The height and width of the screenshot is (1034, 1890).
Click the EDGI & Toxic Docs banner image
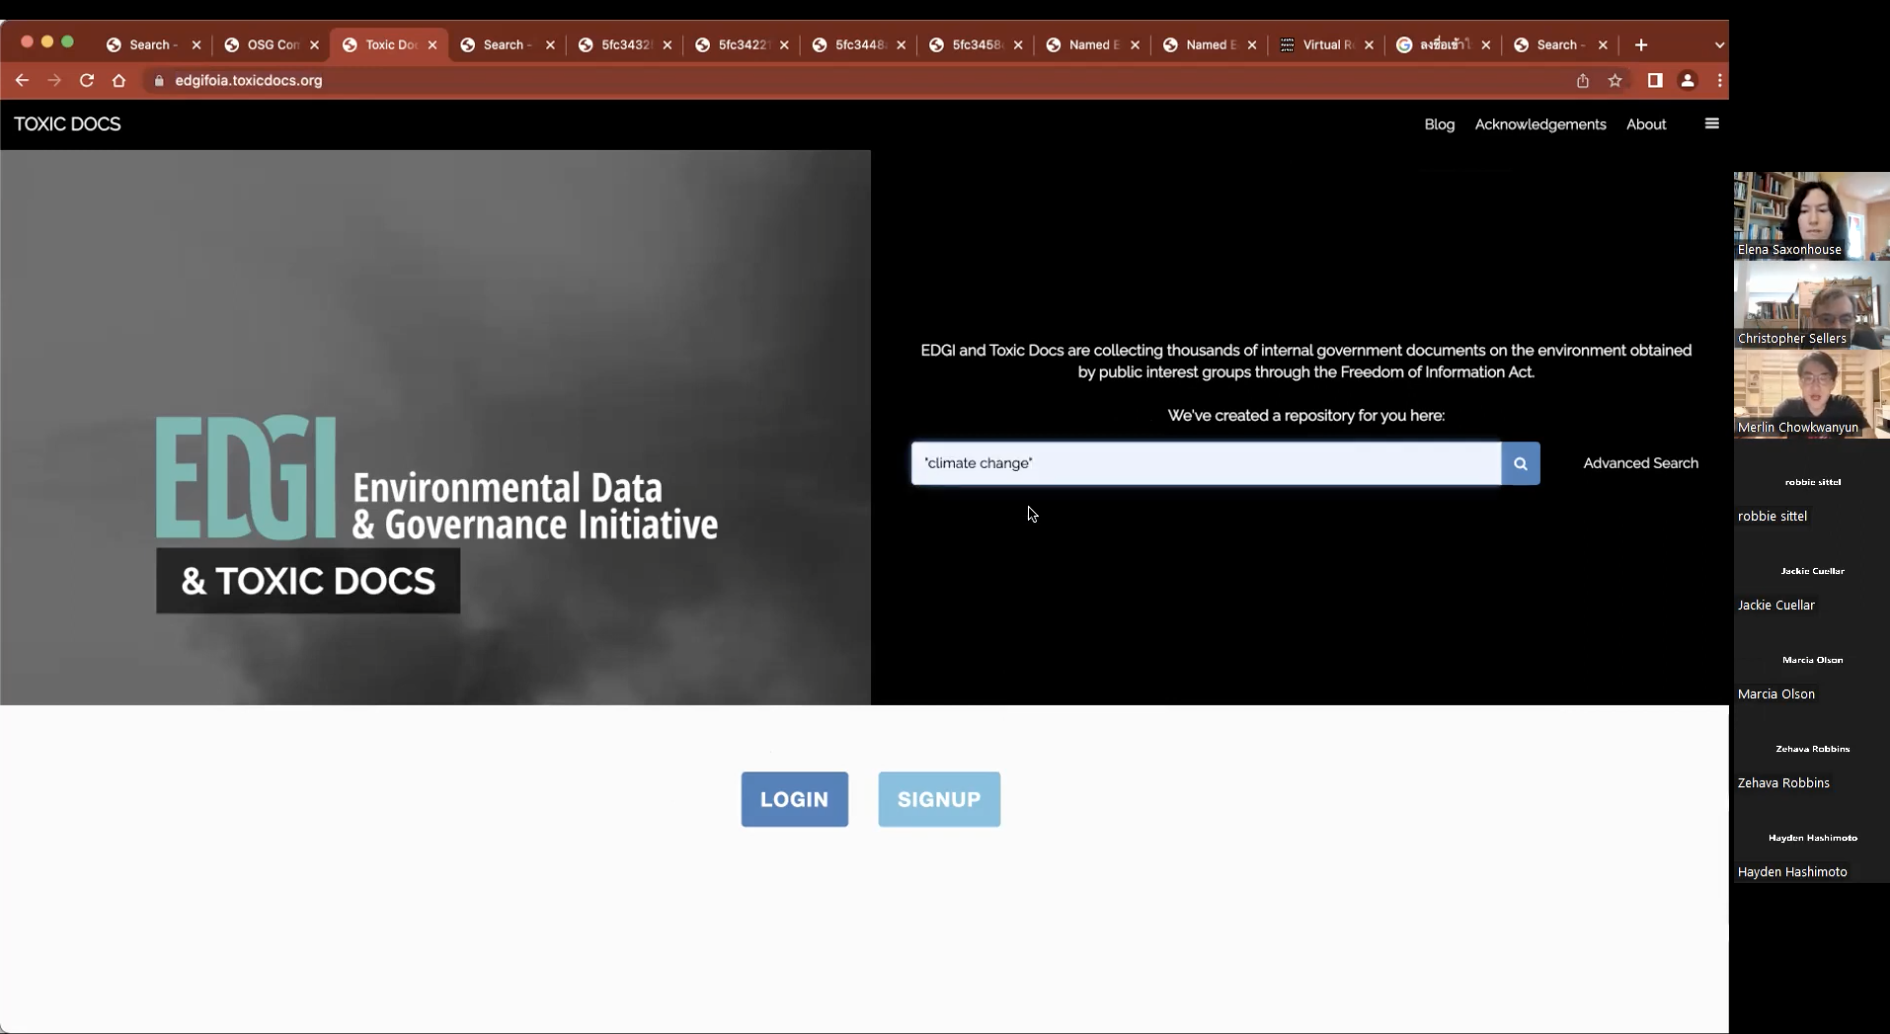[435, 427]
